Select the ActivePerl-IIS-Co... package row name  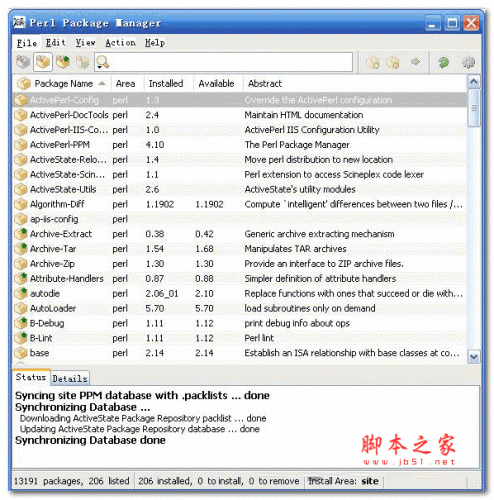tap(69, 130)
